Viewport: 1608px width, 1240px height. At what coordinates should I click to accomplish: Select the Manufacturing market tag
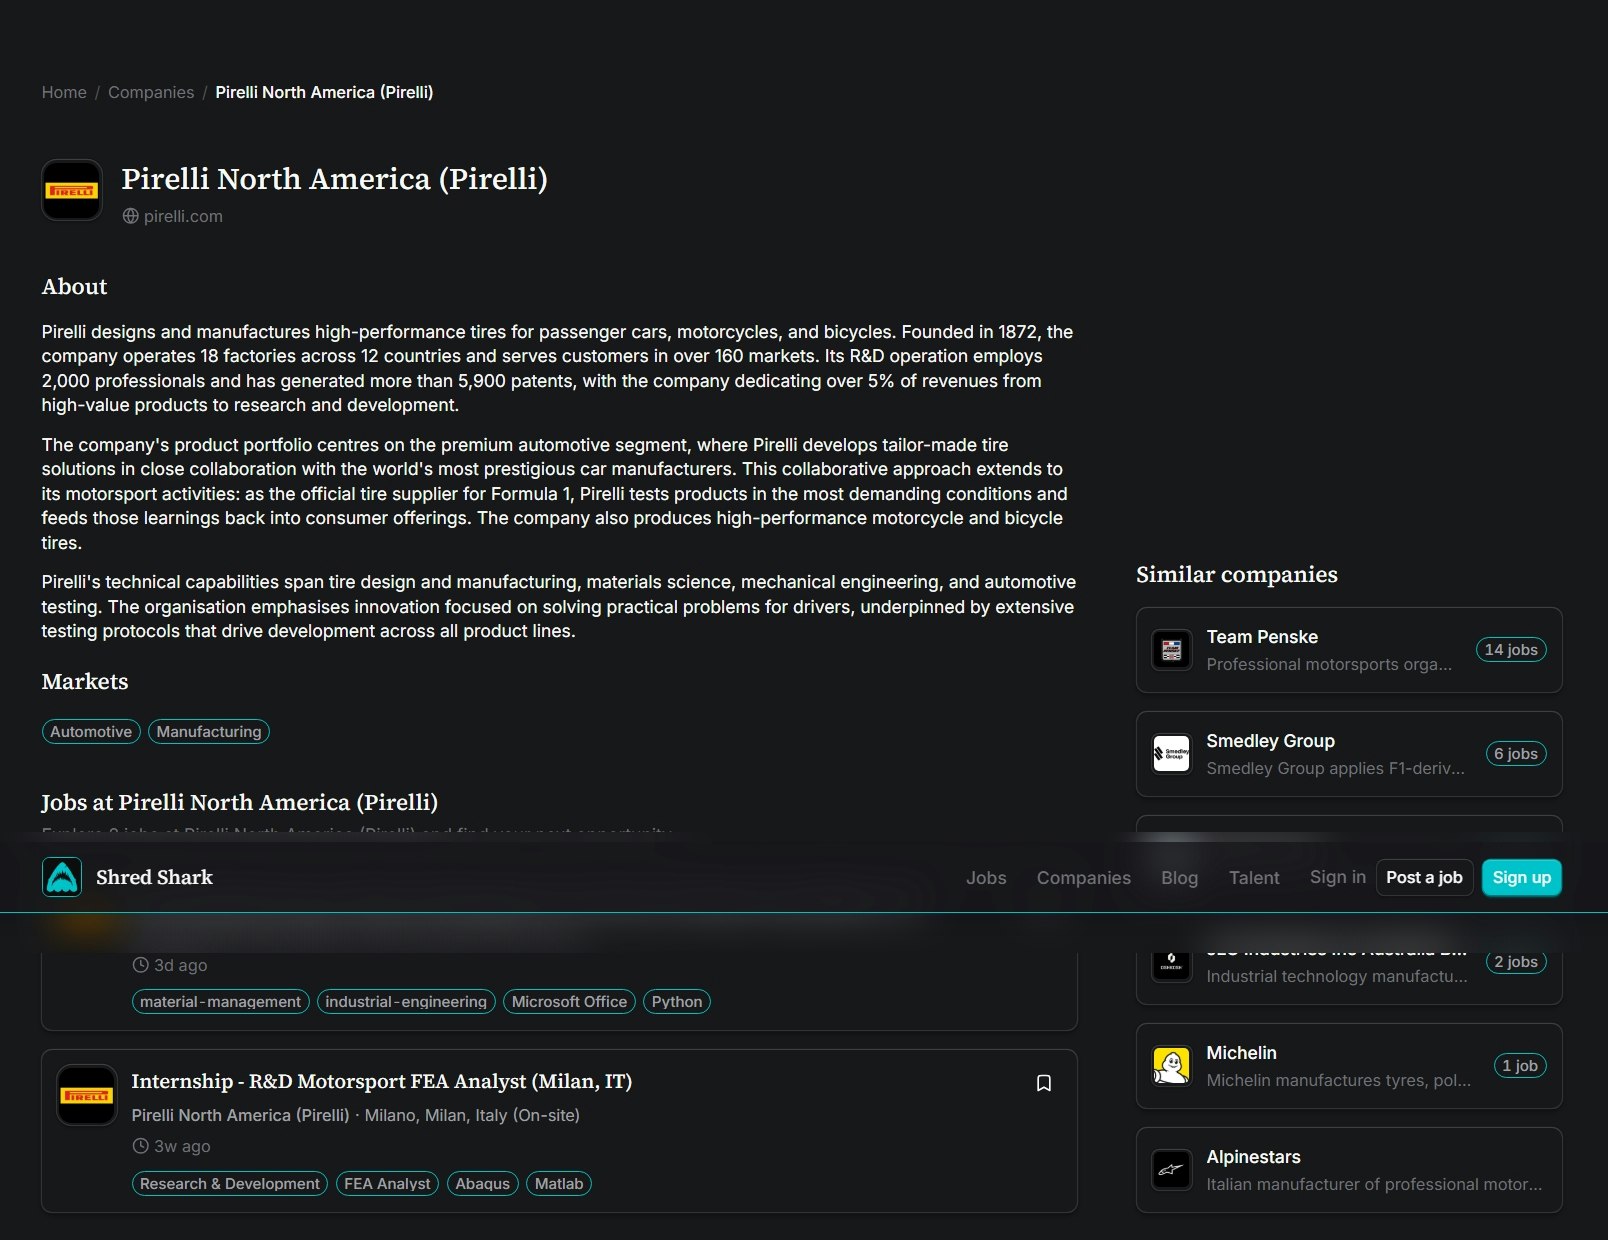click(209, 732)
